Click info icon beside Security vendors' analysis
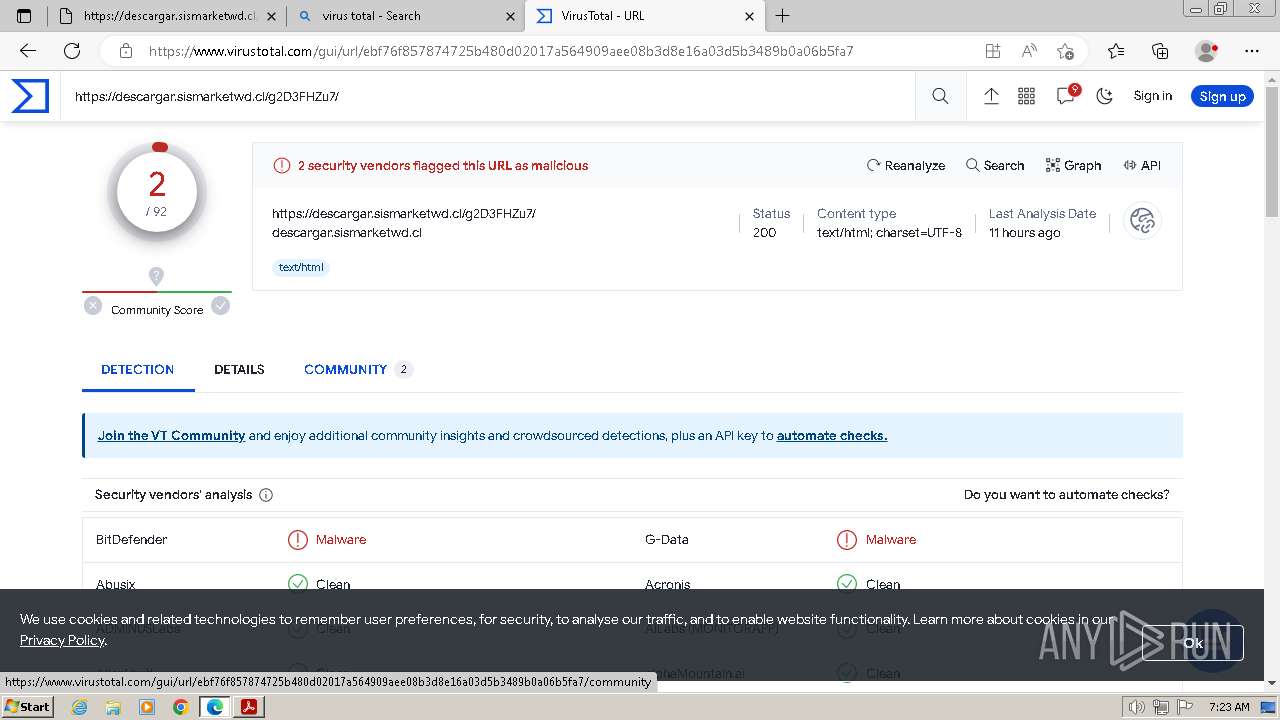Screen dimensions: 1280x720 (x=266, y=495)
